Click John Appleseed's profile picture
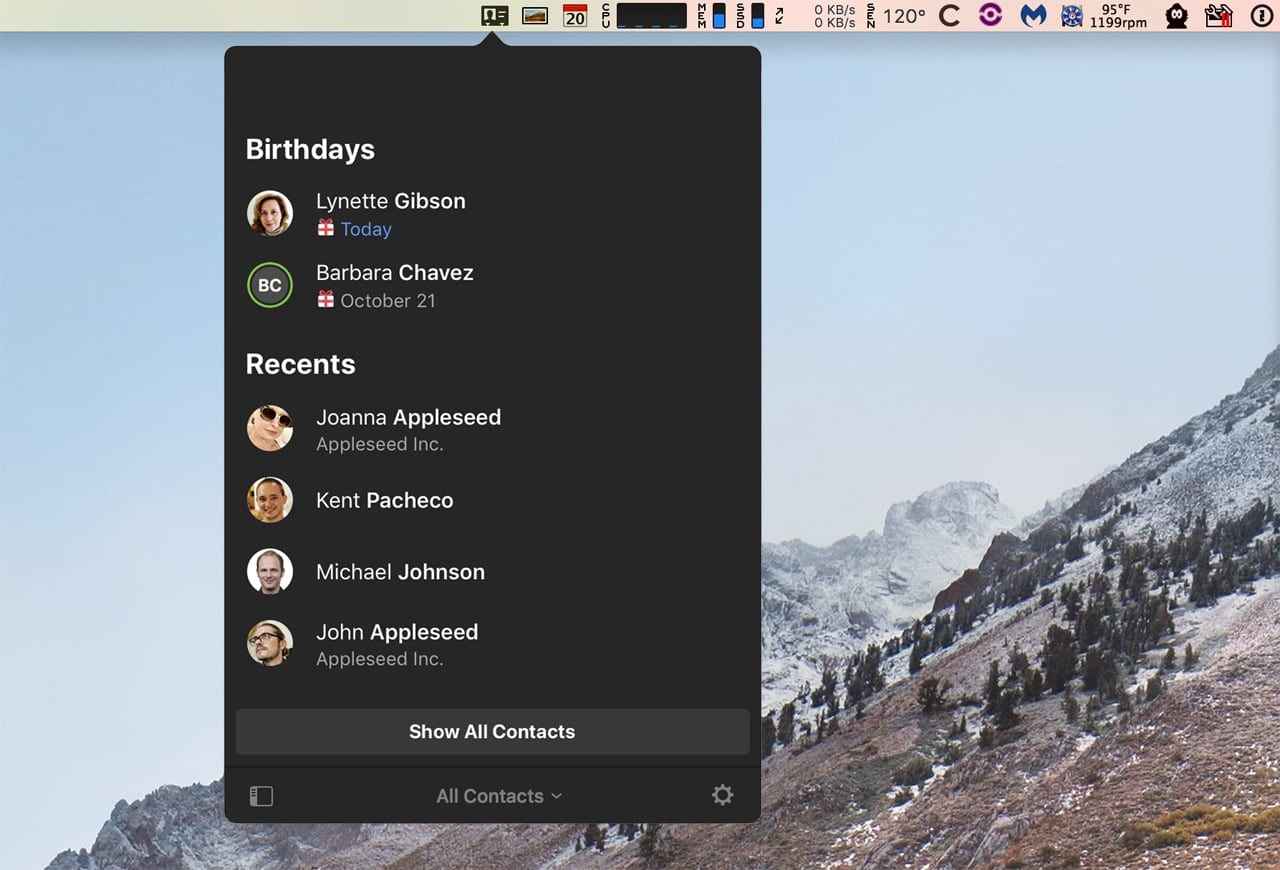 coord(270,644)
